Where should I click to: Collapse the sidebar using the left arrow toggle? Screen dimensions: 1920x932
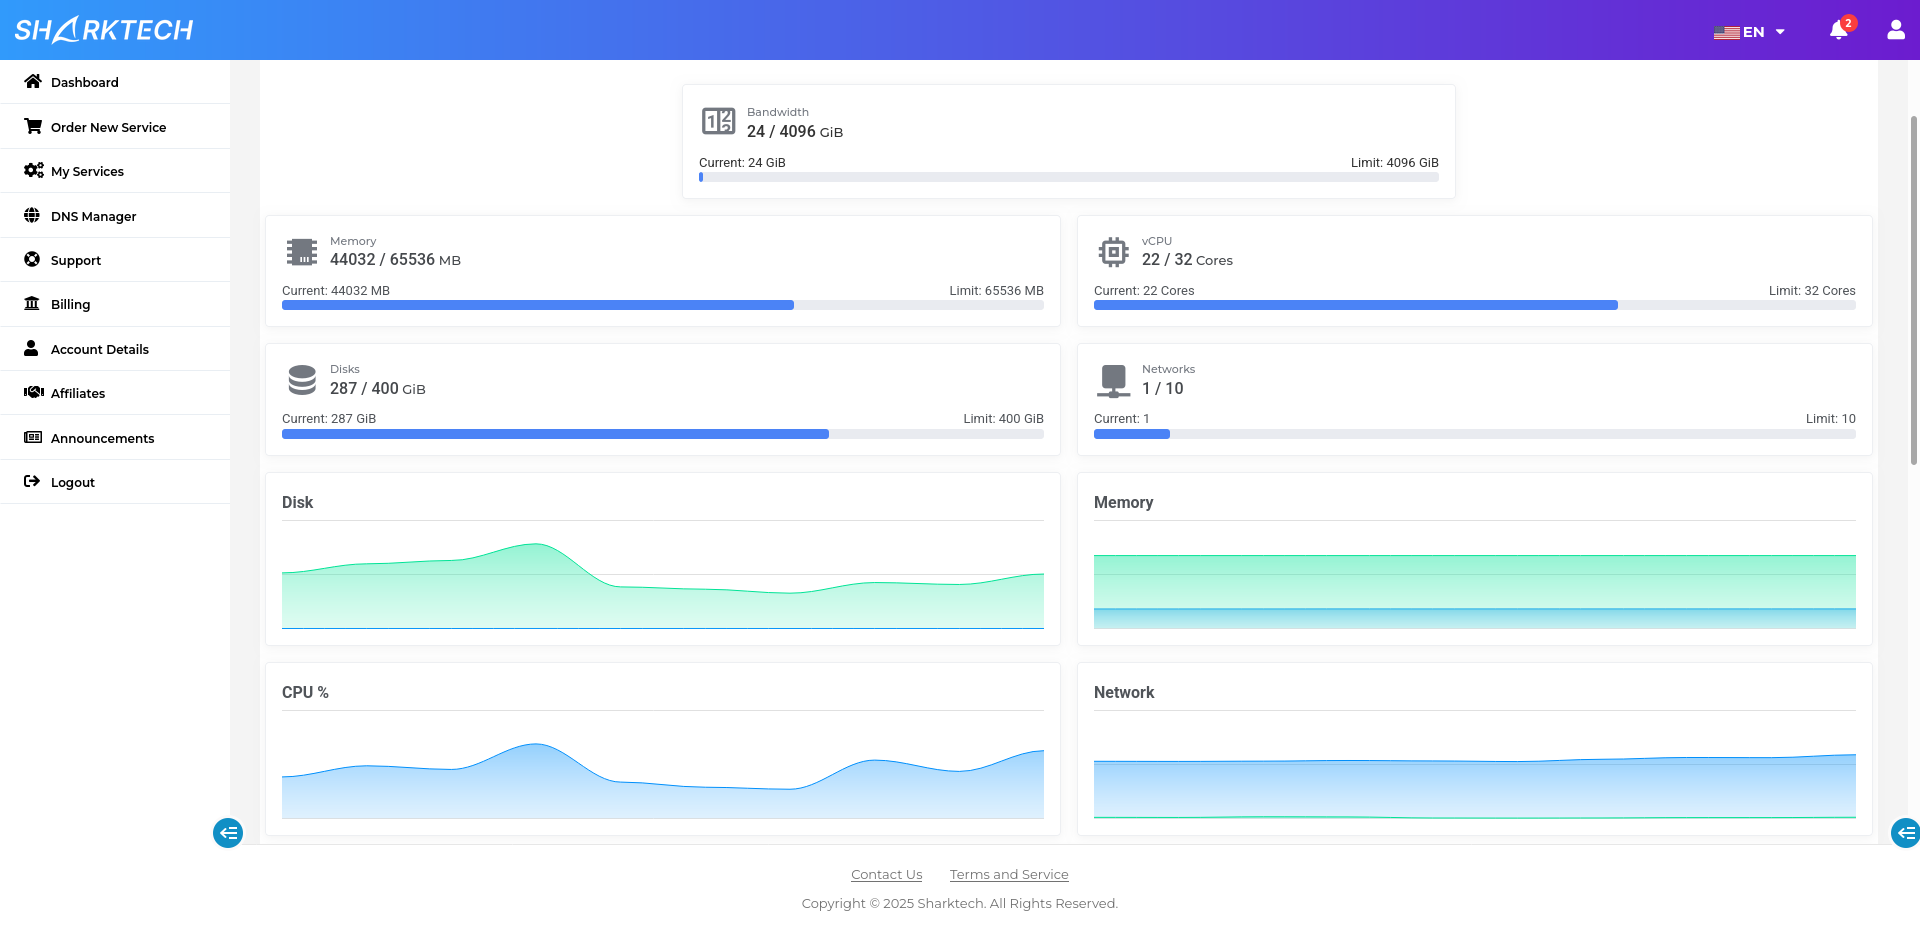pyautogui.click(x=227, y=833)
